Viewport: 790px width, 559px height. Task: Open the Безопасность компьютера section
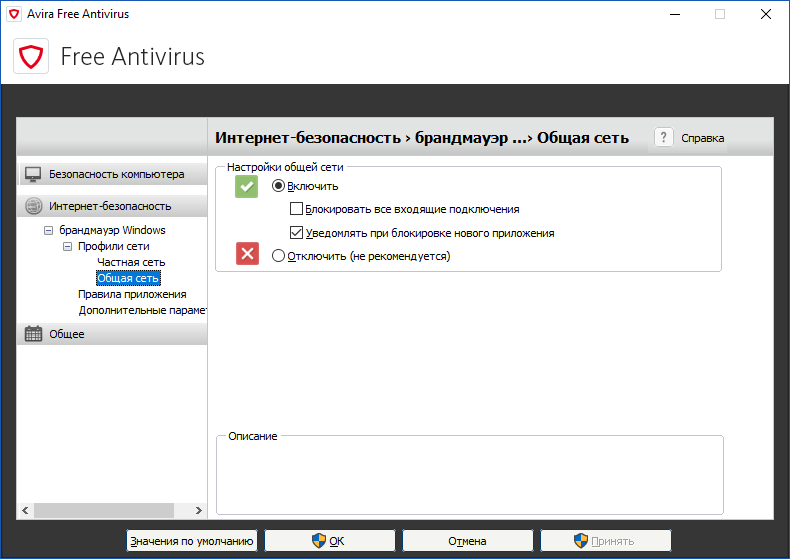112,174
